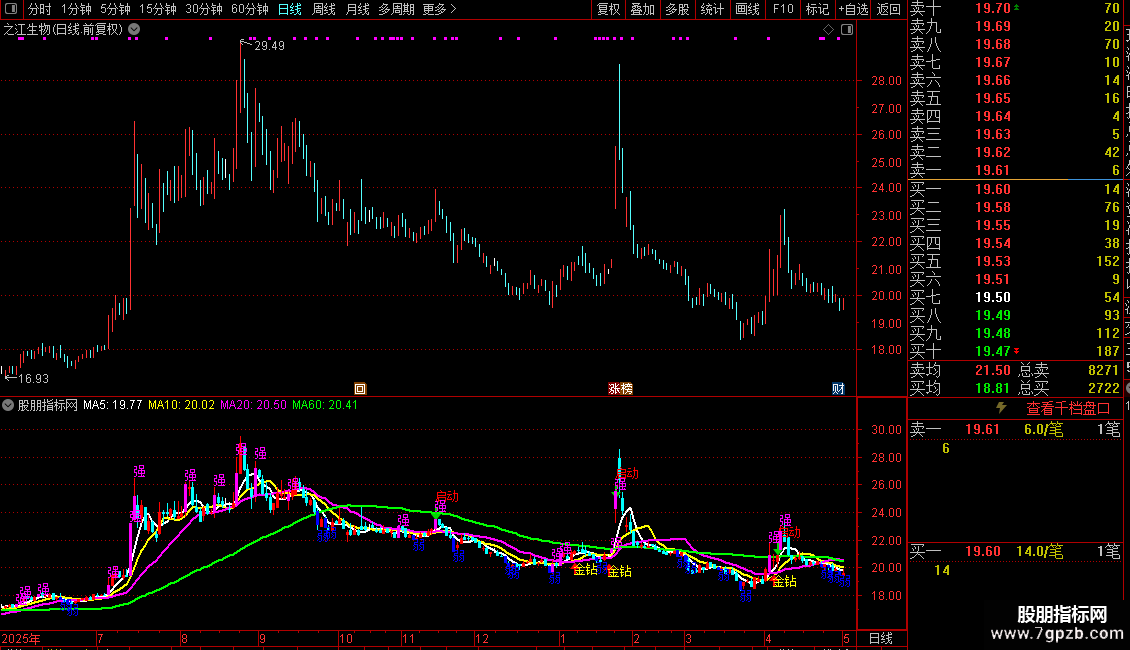This screenshot has height=650, width=1130.
Task: Toggle the left sidebar panel icon
Action: [x=10, y=9]
